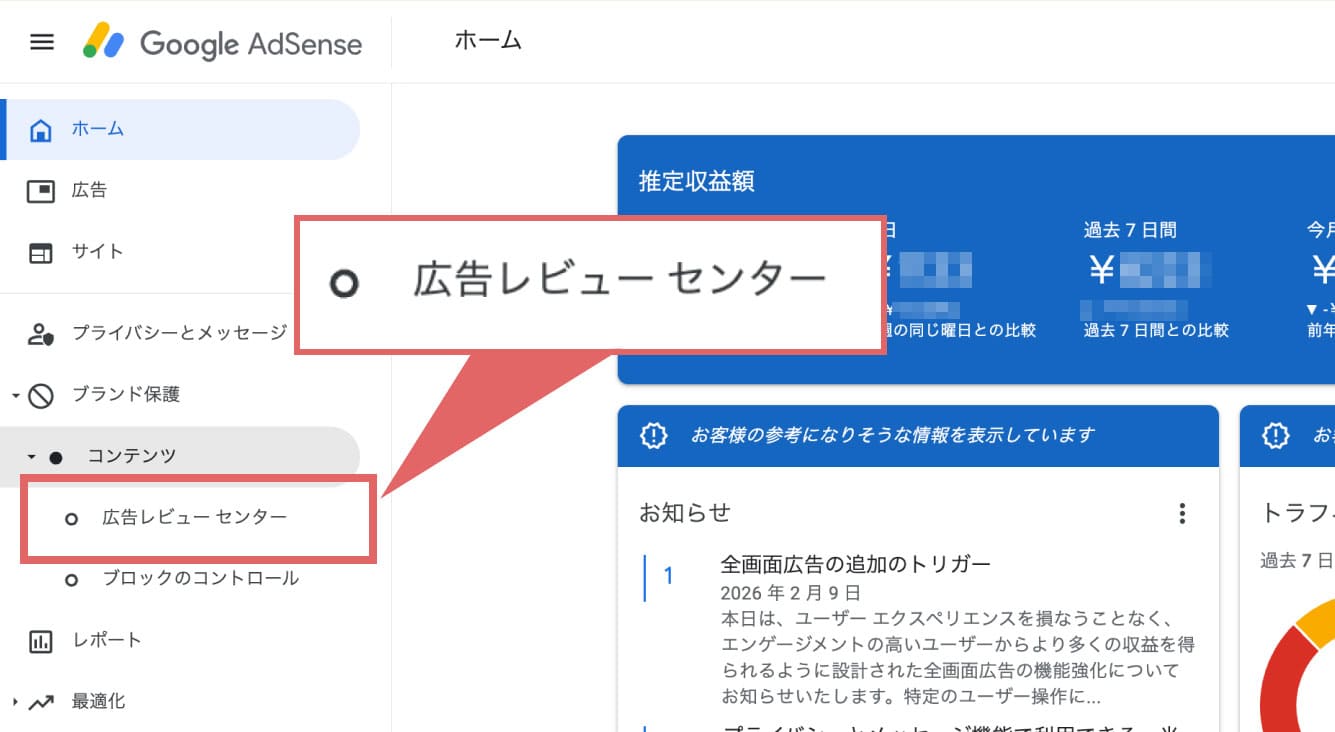Open the navigation hamburger menu

pos(40,41)
